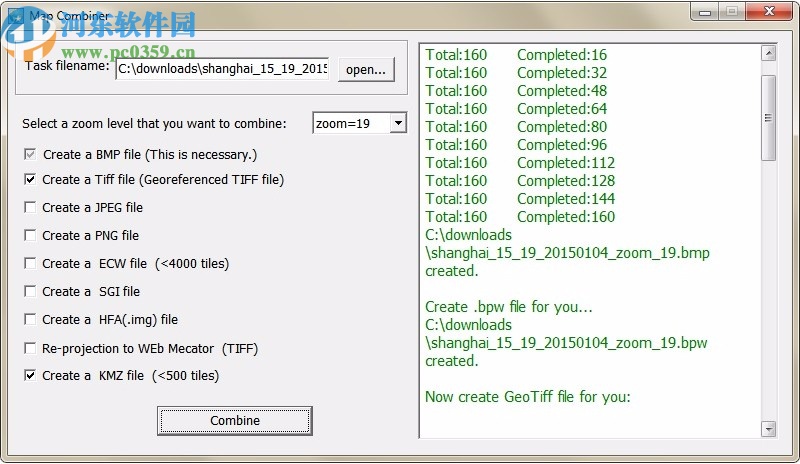This screenshot has height=464, width=800.
Task: Enable Create a PNG file
Action: pyautogui.click(x=30, y=235)
